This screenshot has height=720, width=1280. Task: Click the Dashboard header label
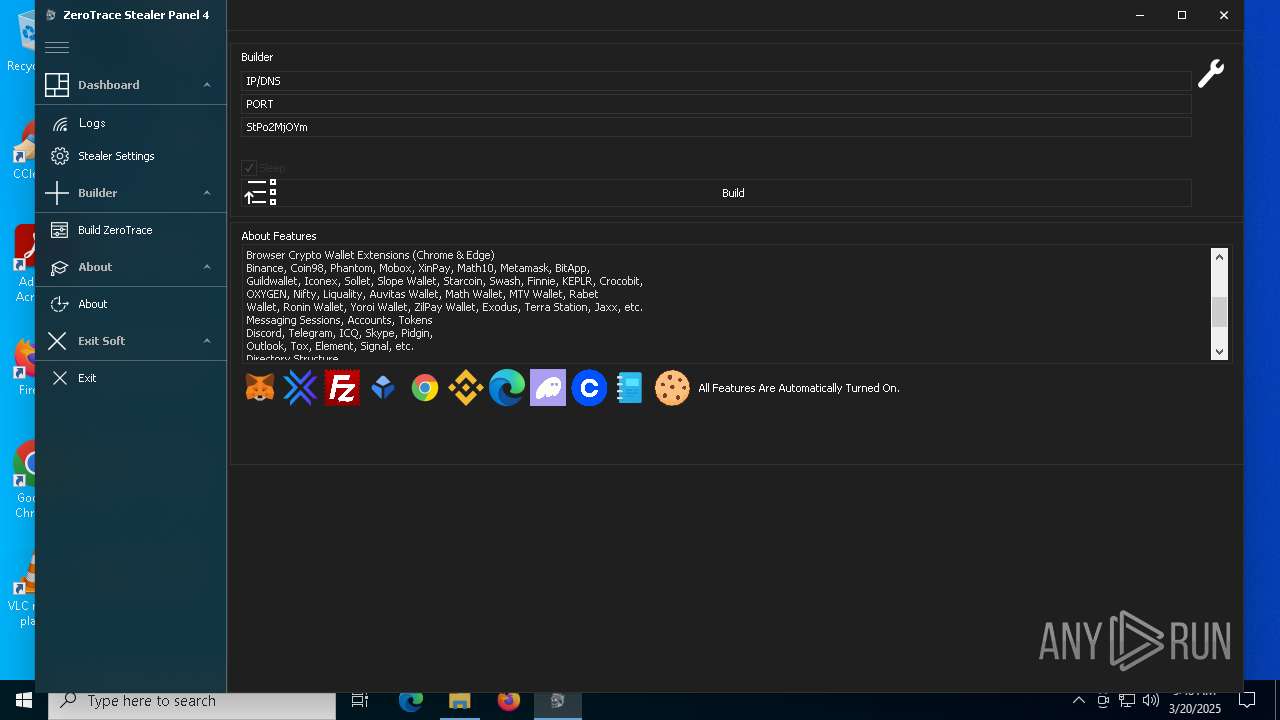[109, 85]
